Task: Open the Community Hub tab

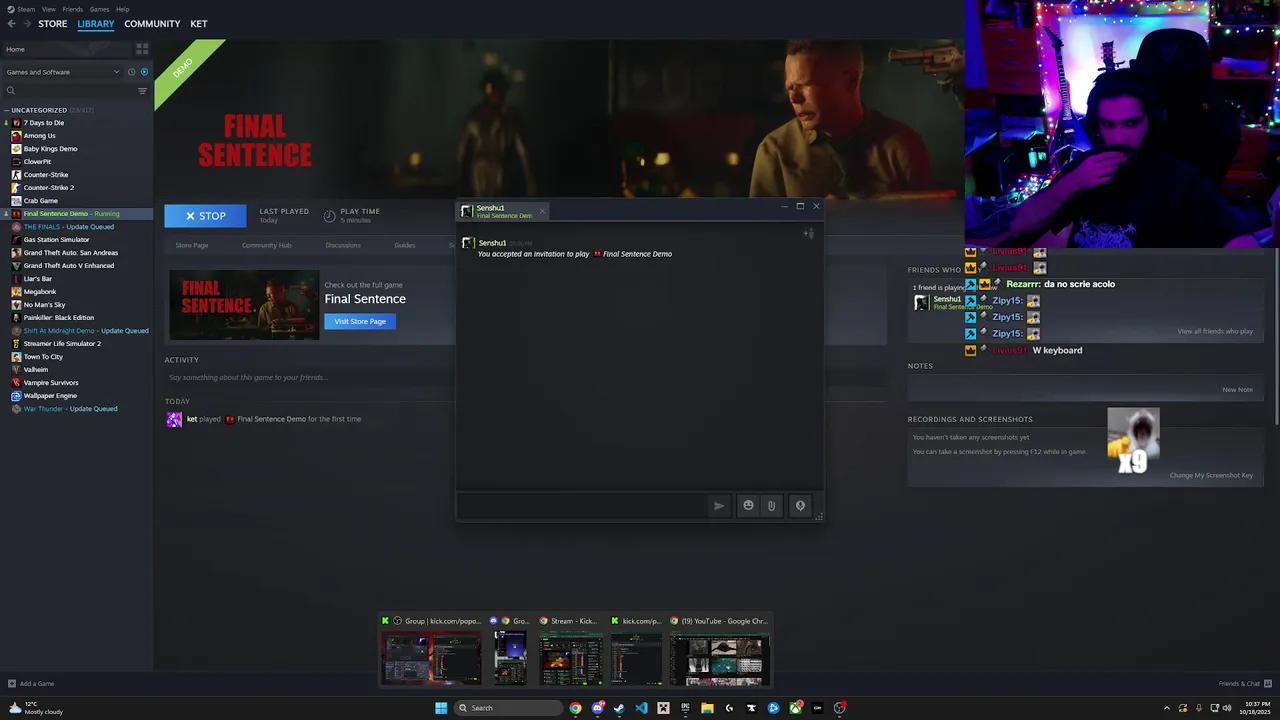Action: coord(266,245)
